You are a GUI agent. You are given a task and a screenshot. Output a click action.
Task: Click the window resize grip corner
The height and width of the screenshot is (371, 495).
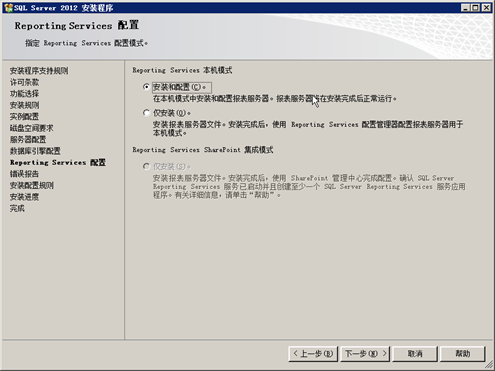(489, 365)
